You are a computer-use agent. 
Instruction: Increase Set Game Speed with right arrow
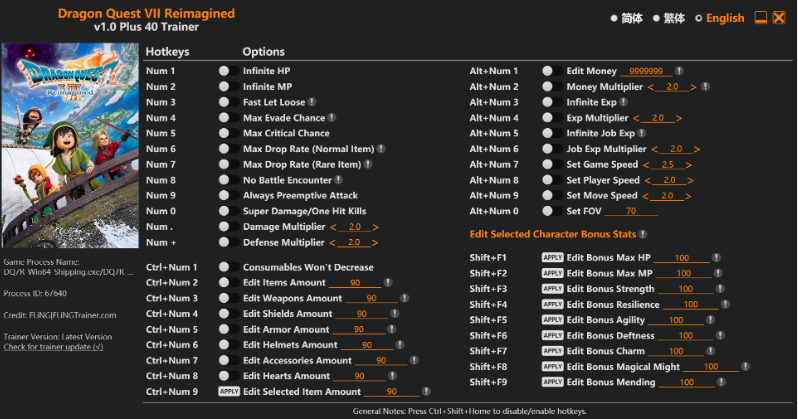[689, 165]
